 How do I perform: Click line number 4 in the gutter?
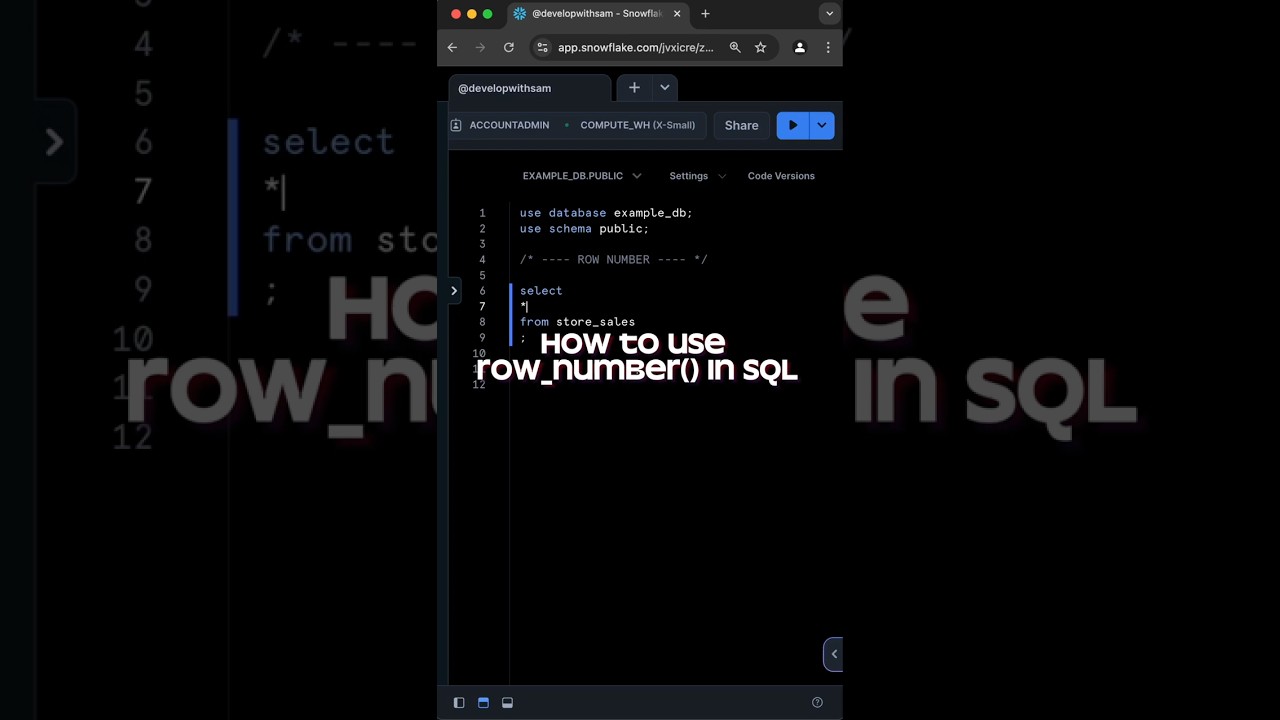tap(482, 260)
